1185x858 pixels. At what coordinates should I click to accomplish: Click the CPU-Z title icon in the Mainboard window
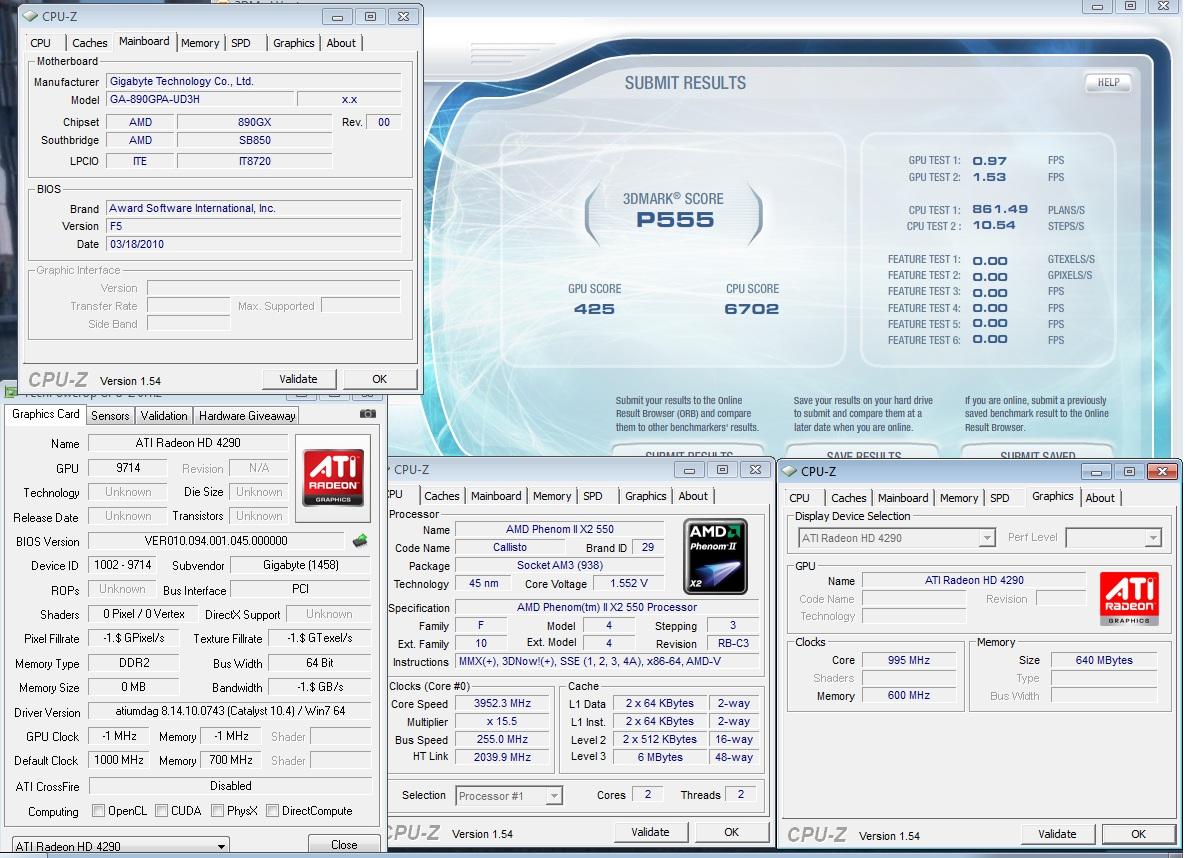(x=29, y=16)
